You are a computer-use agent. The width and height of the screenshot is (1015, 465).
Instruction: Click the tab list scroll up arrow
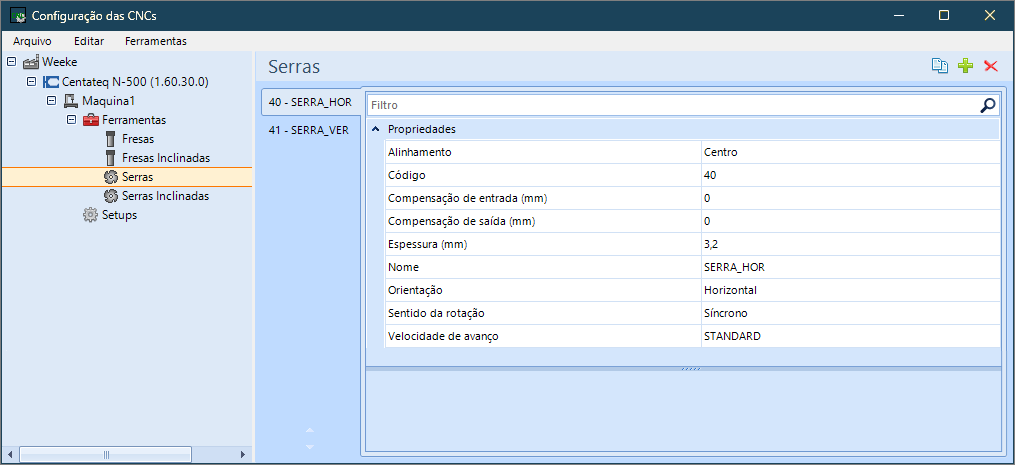coord(309,430)
